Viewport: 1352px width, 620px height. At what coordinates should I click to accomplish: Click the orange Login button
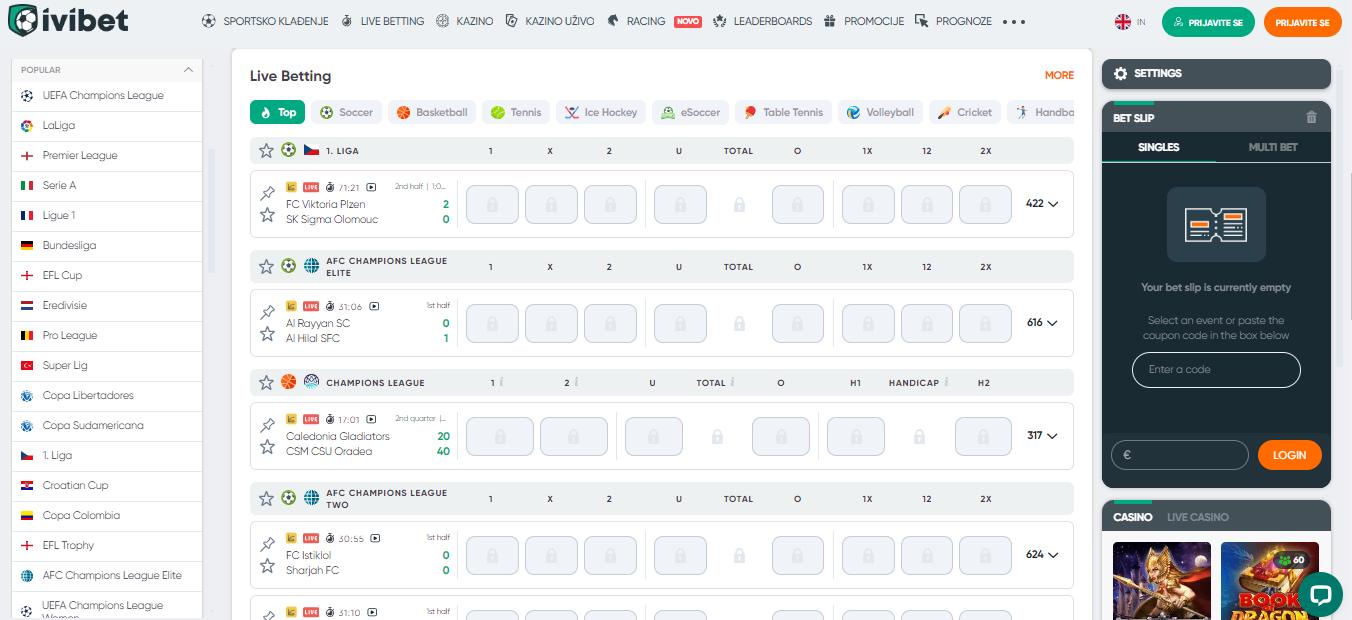click(1289, 455)
